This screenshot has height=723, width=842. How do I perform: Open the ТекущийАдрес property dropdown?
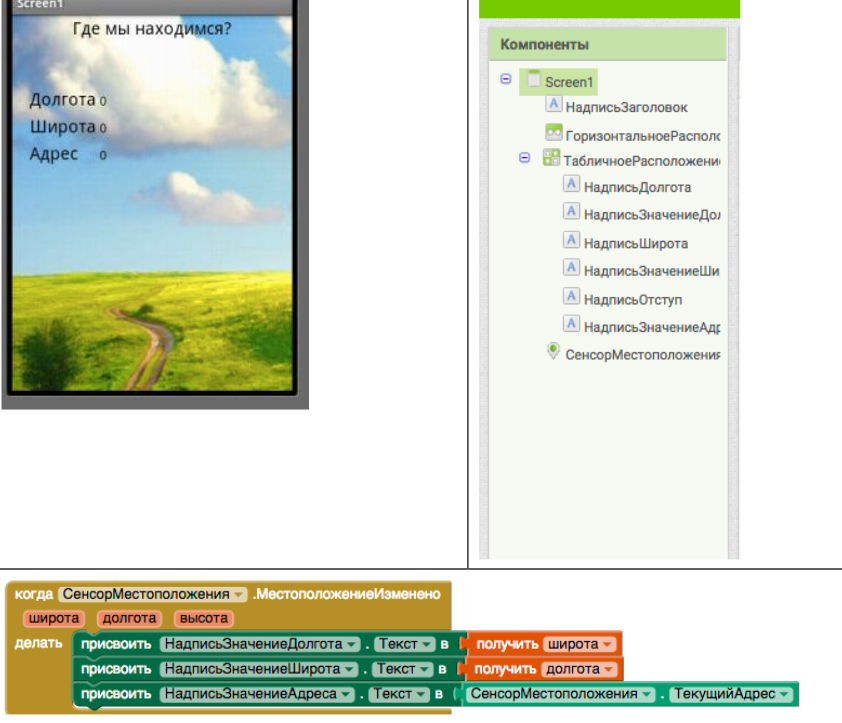pos(731,694)
